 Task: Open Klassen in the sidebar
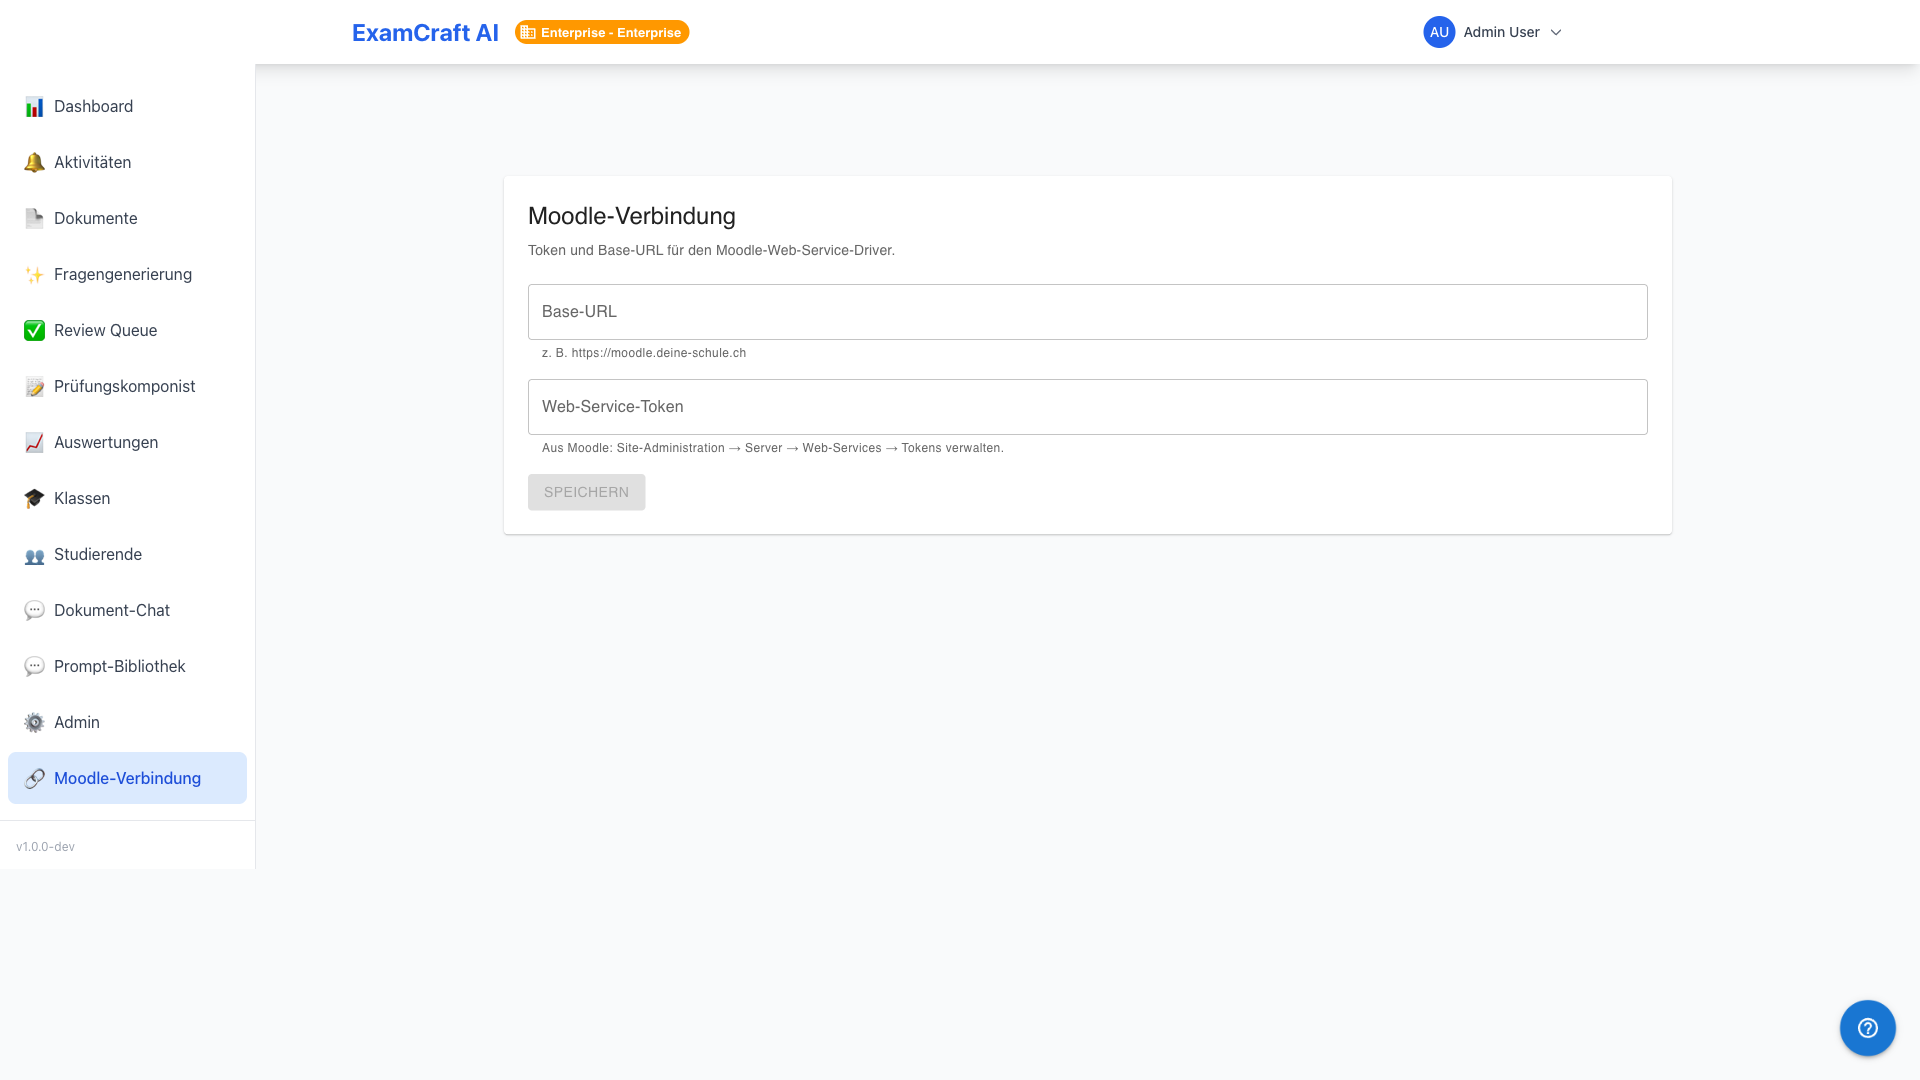[x=127, y=498]
